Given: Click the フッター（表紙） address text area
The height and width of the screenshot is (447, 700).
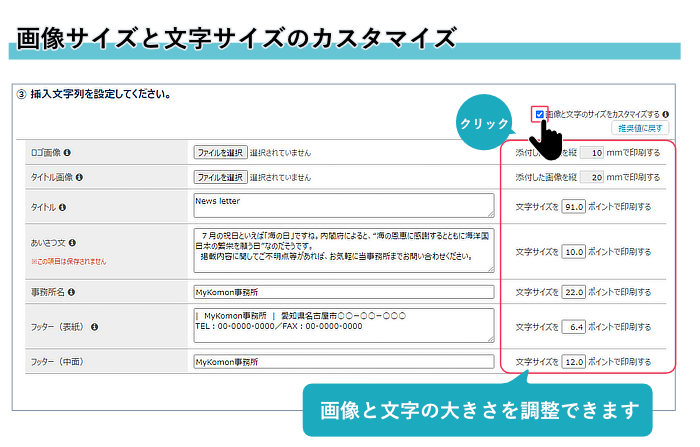Looking at the screenshot, I should point(343,326).
